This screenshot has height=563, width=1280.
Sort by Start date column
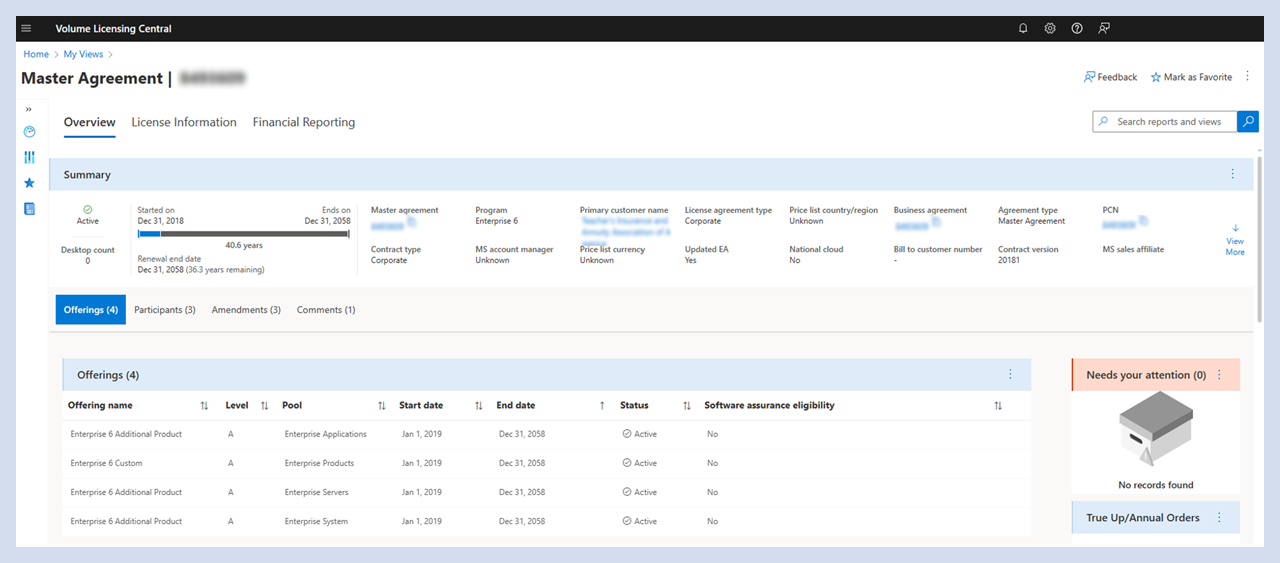click(478, 406)
